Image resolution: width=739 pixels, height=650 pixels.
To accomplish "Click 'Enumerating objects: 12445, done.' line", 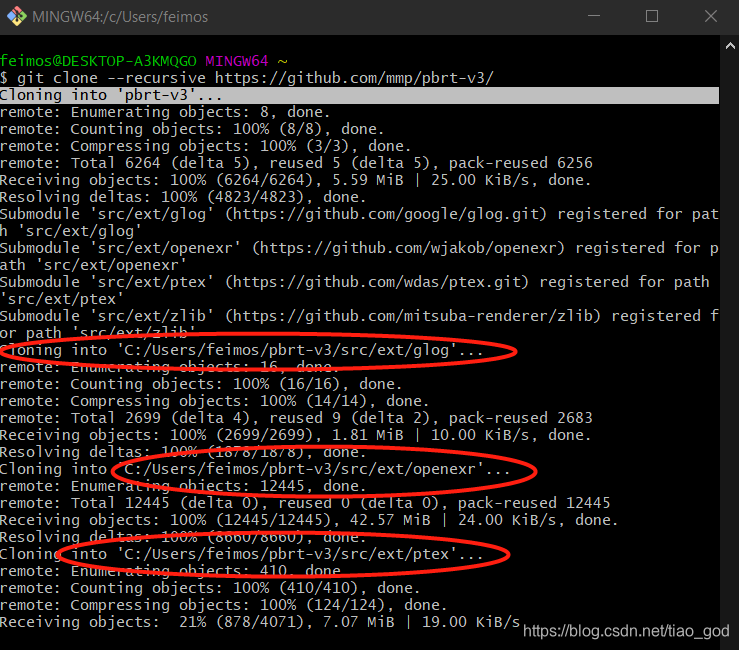I will point(183,486).
